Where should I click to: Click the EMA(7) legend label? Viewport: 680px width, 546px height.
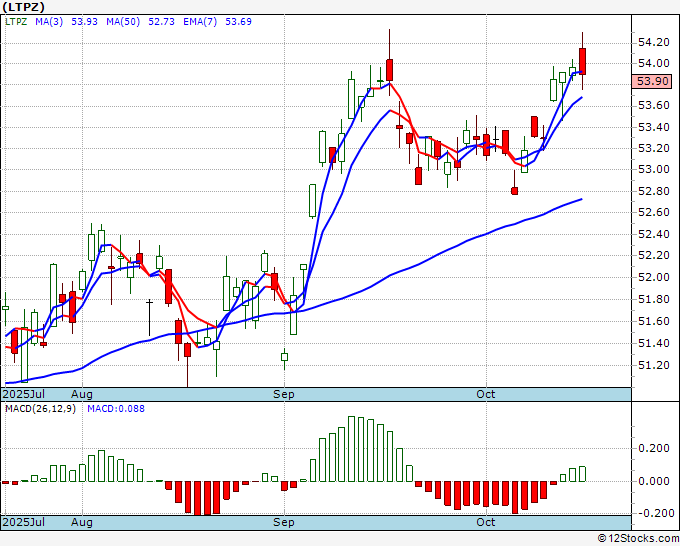pos(200,22)
